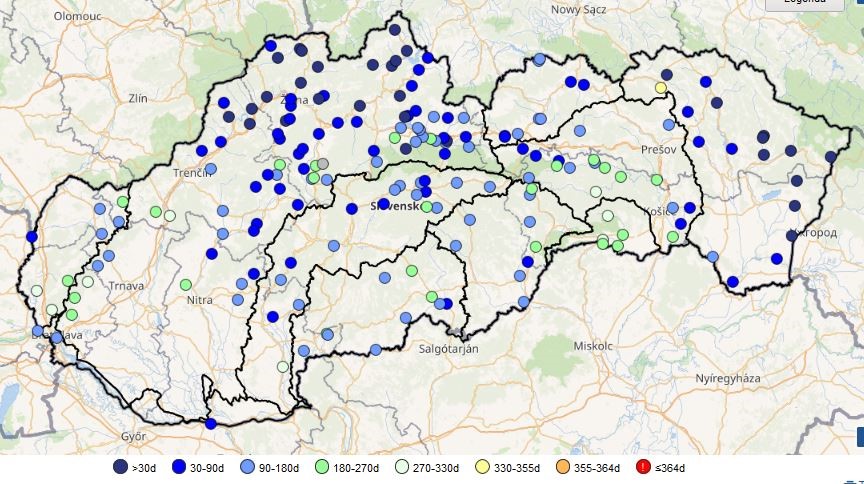Toggle the >30d dark navy legend entry

coord(120,467)
